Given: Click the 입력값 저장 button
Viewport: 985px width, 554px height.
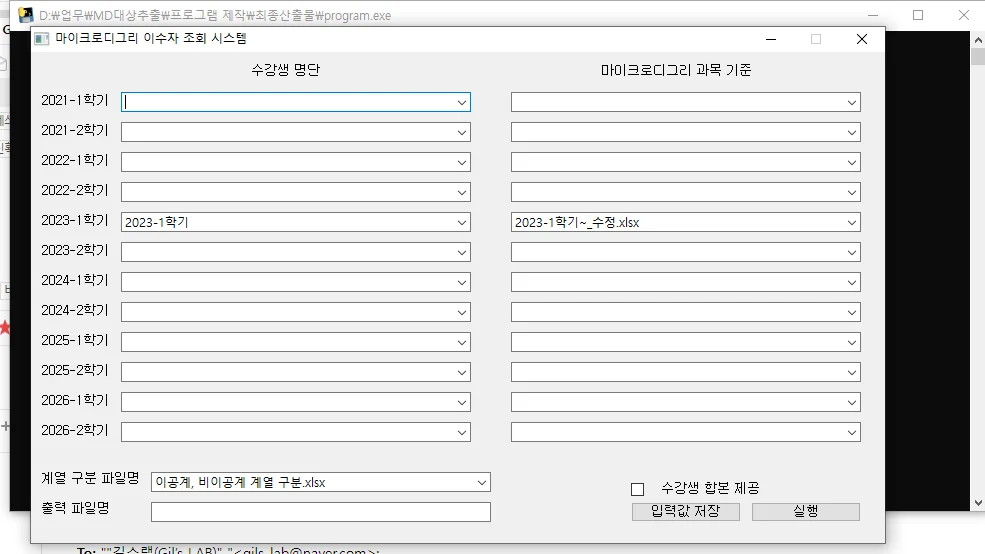Looking at the screenshot, I should click(686, 511).
